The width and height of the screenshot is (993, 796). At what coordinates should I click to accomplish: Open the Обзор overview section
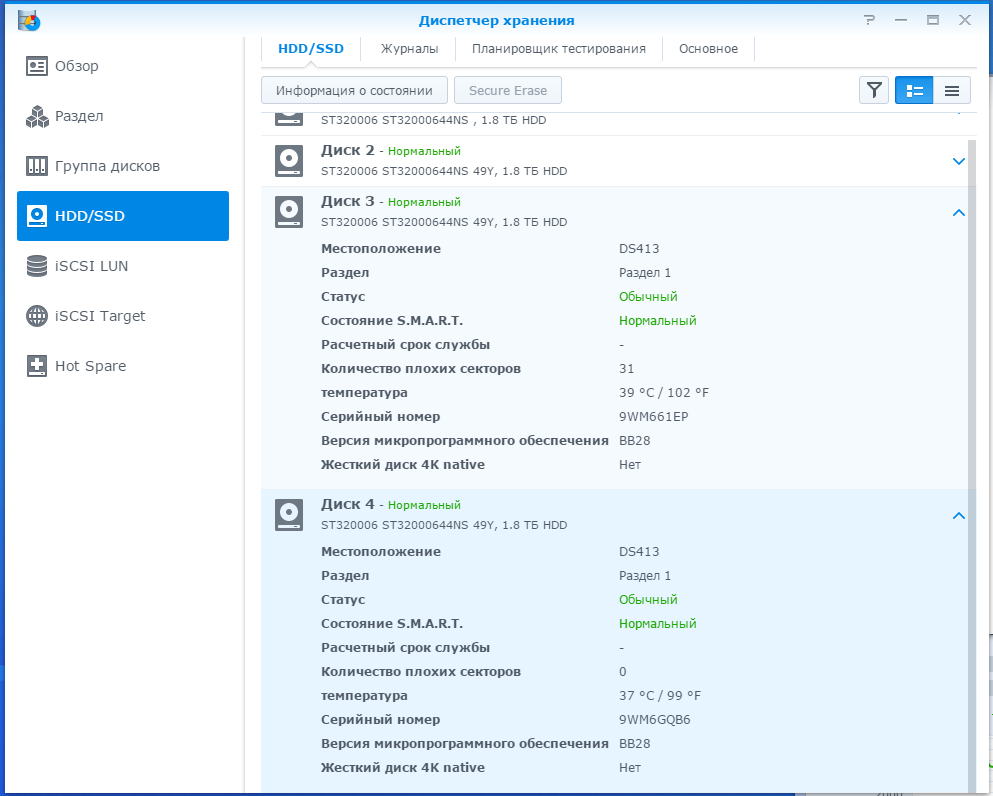click(x=123, y=66)
